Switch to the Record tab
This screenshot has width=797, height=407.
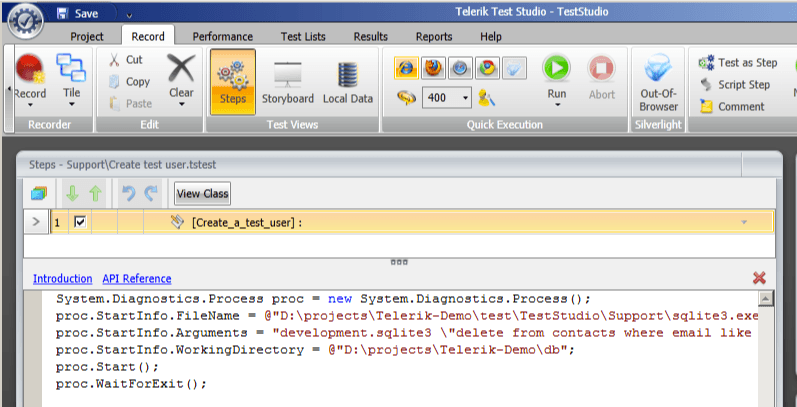point(148,37)
